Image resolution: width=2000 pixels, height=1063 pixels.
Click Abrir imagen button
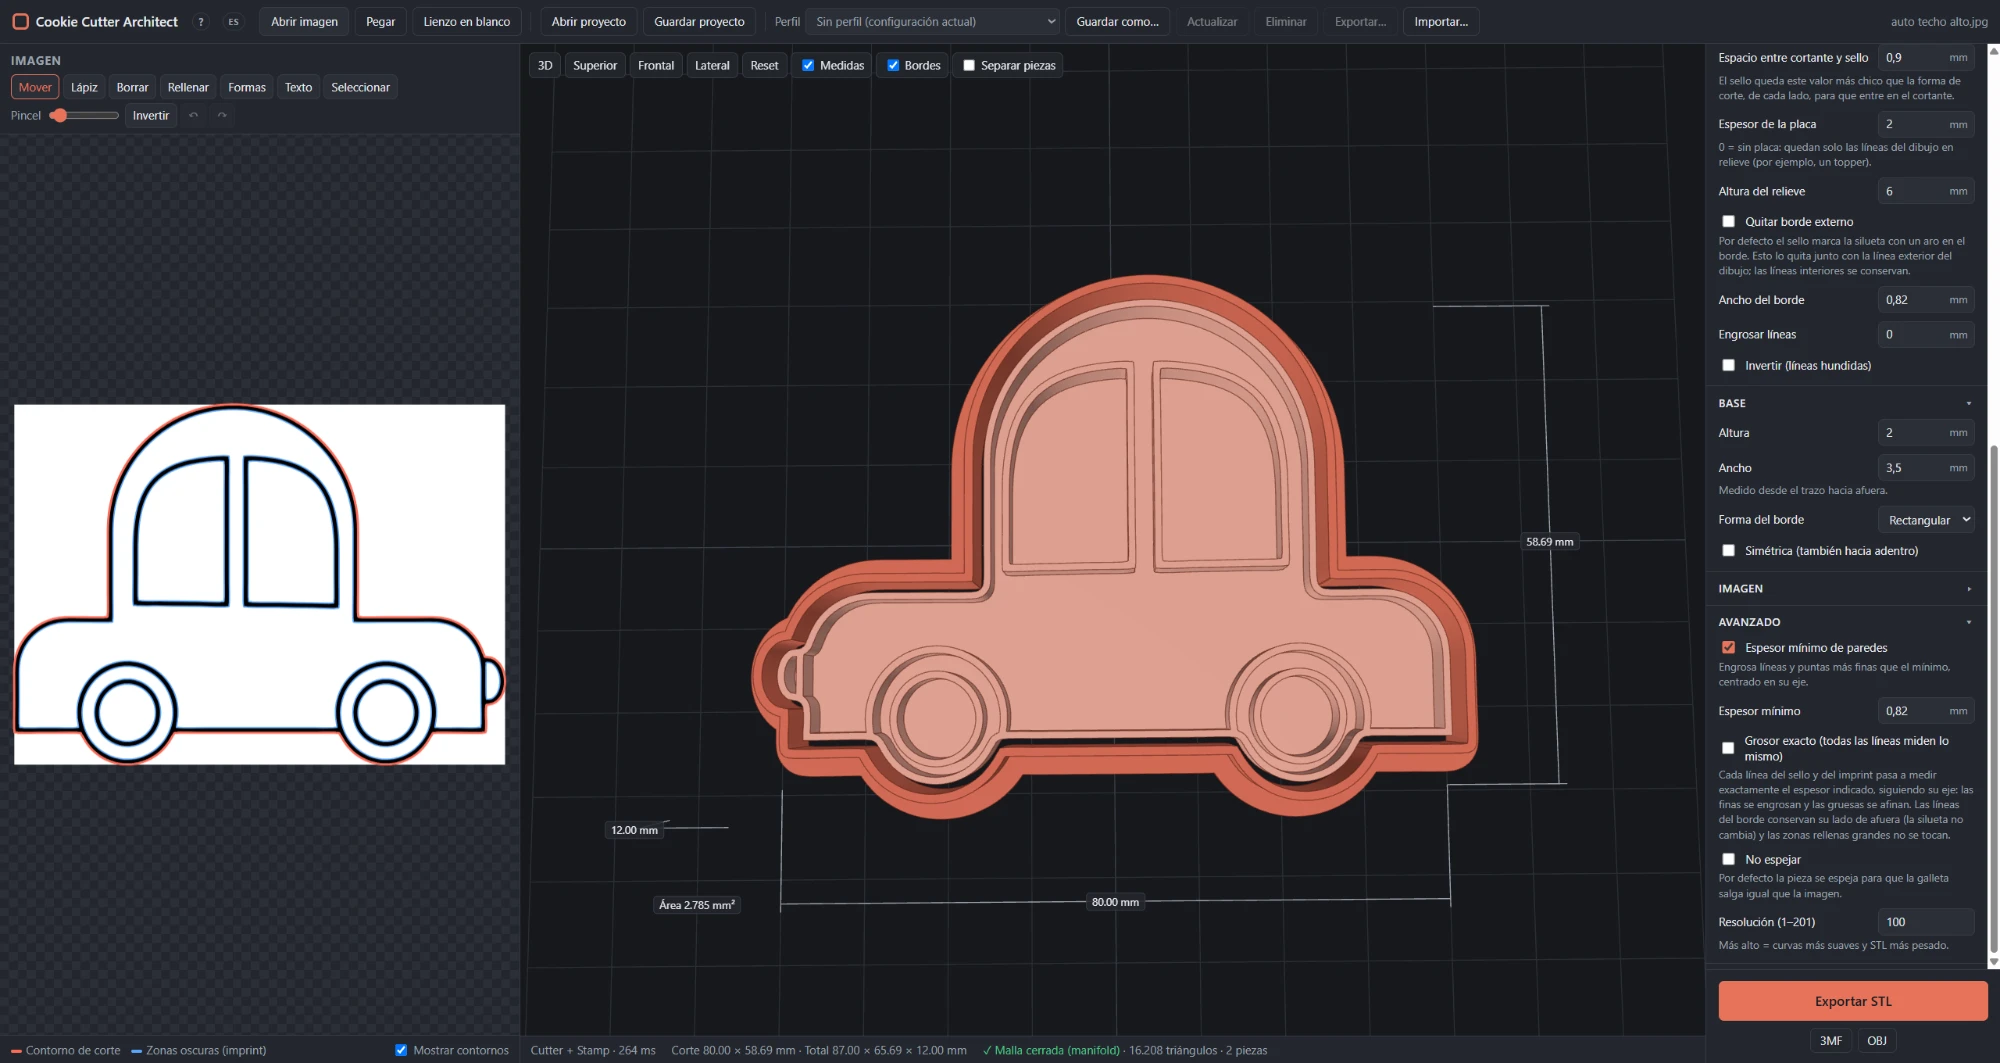304,22
